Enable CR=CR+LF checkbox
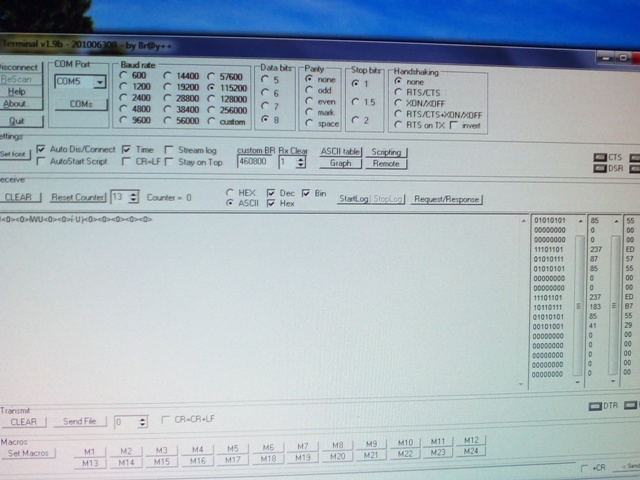640x480 pixels. tap(165, 419)
